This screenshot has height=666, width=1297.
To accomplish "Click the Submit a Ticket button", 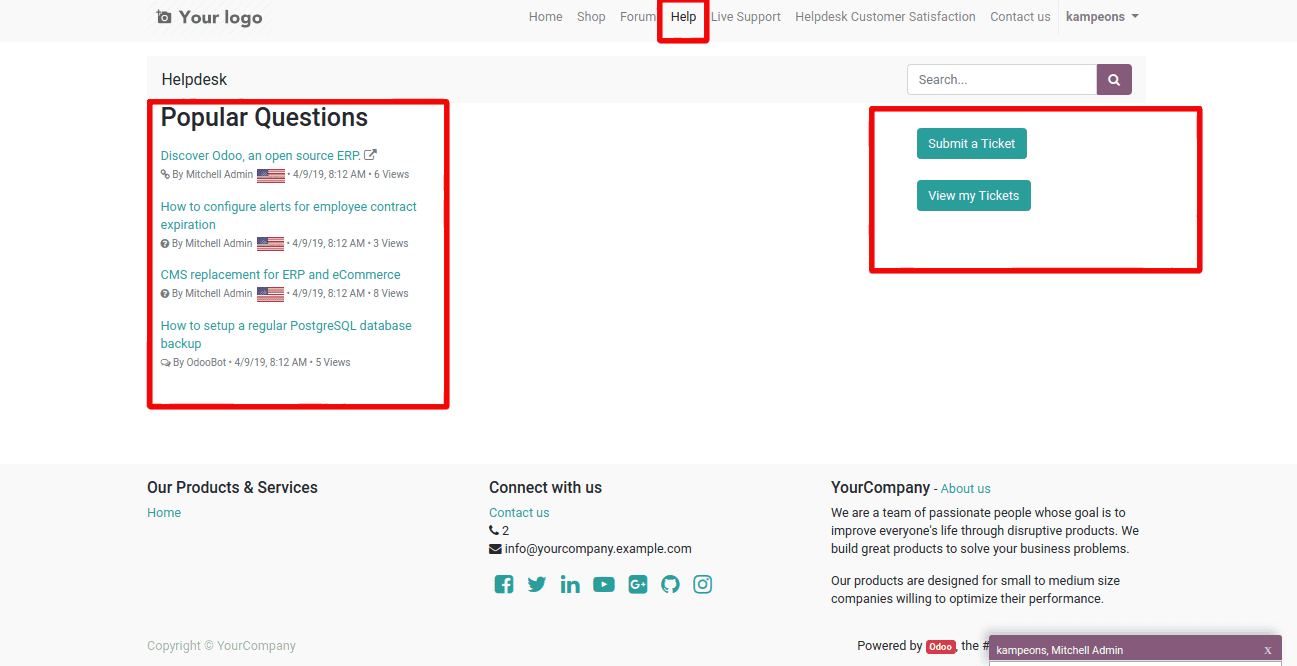I will 972,144.
